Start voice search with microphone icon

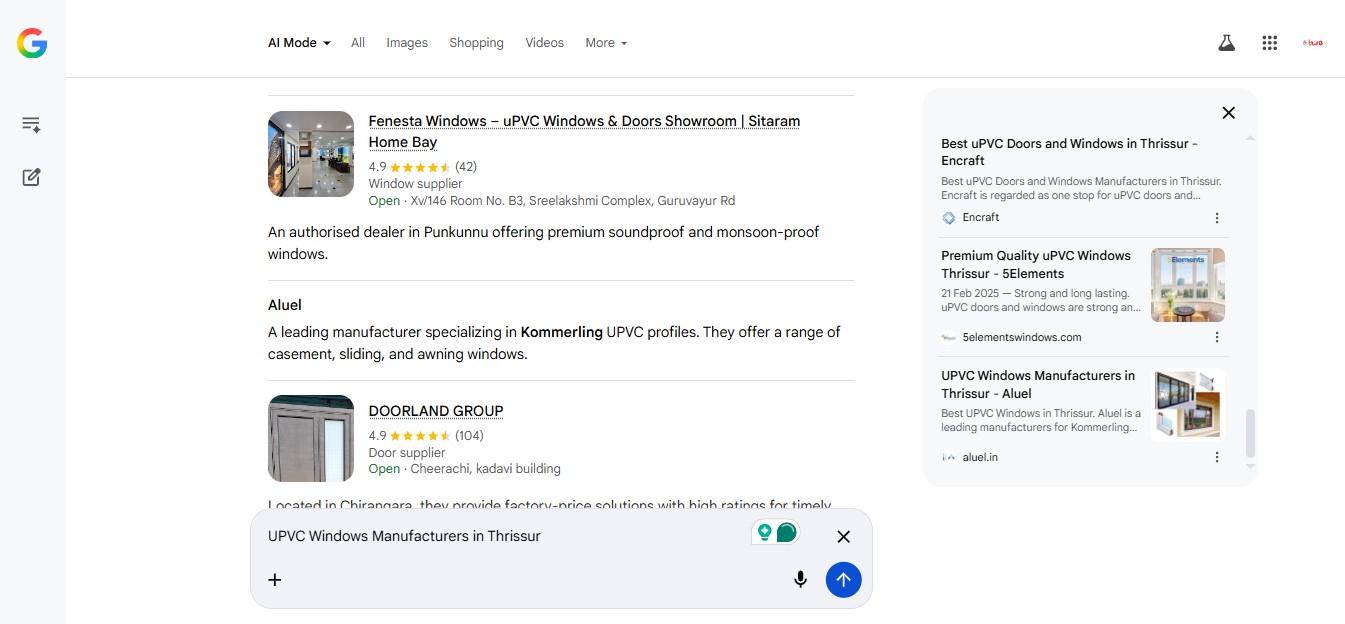[x=800, y=579]
